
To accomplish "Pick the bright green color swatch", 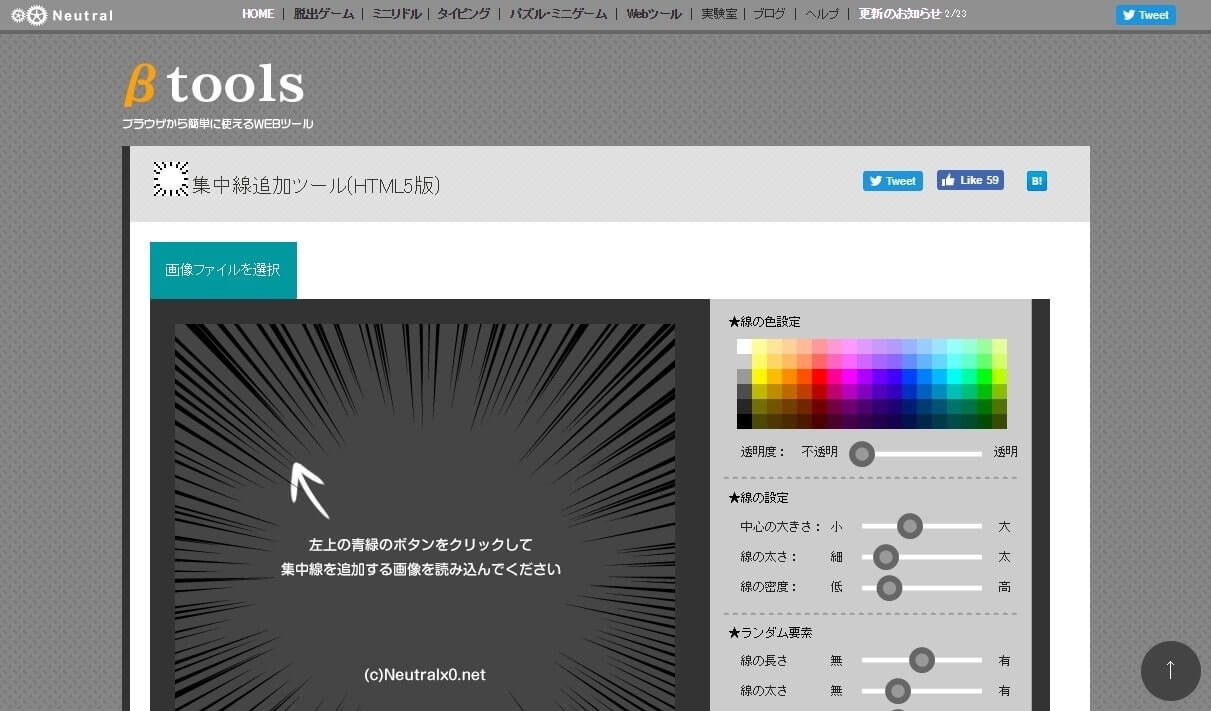I will pyautogui.click(x=984, y=376).
